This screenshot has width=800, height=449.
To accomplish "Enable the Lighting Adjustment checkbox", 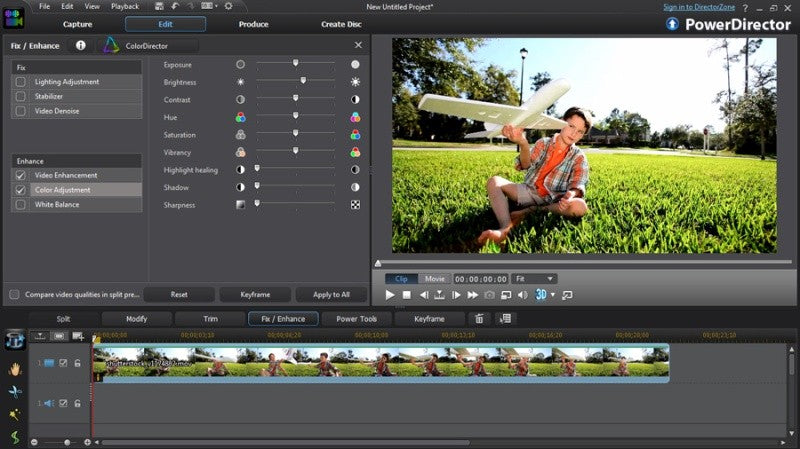I will tap(20, 82).
